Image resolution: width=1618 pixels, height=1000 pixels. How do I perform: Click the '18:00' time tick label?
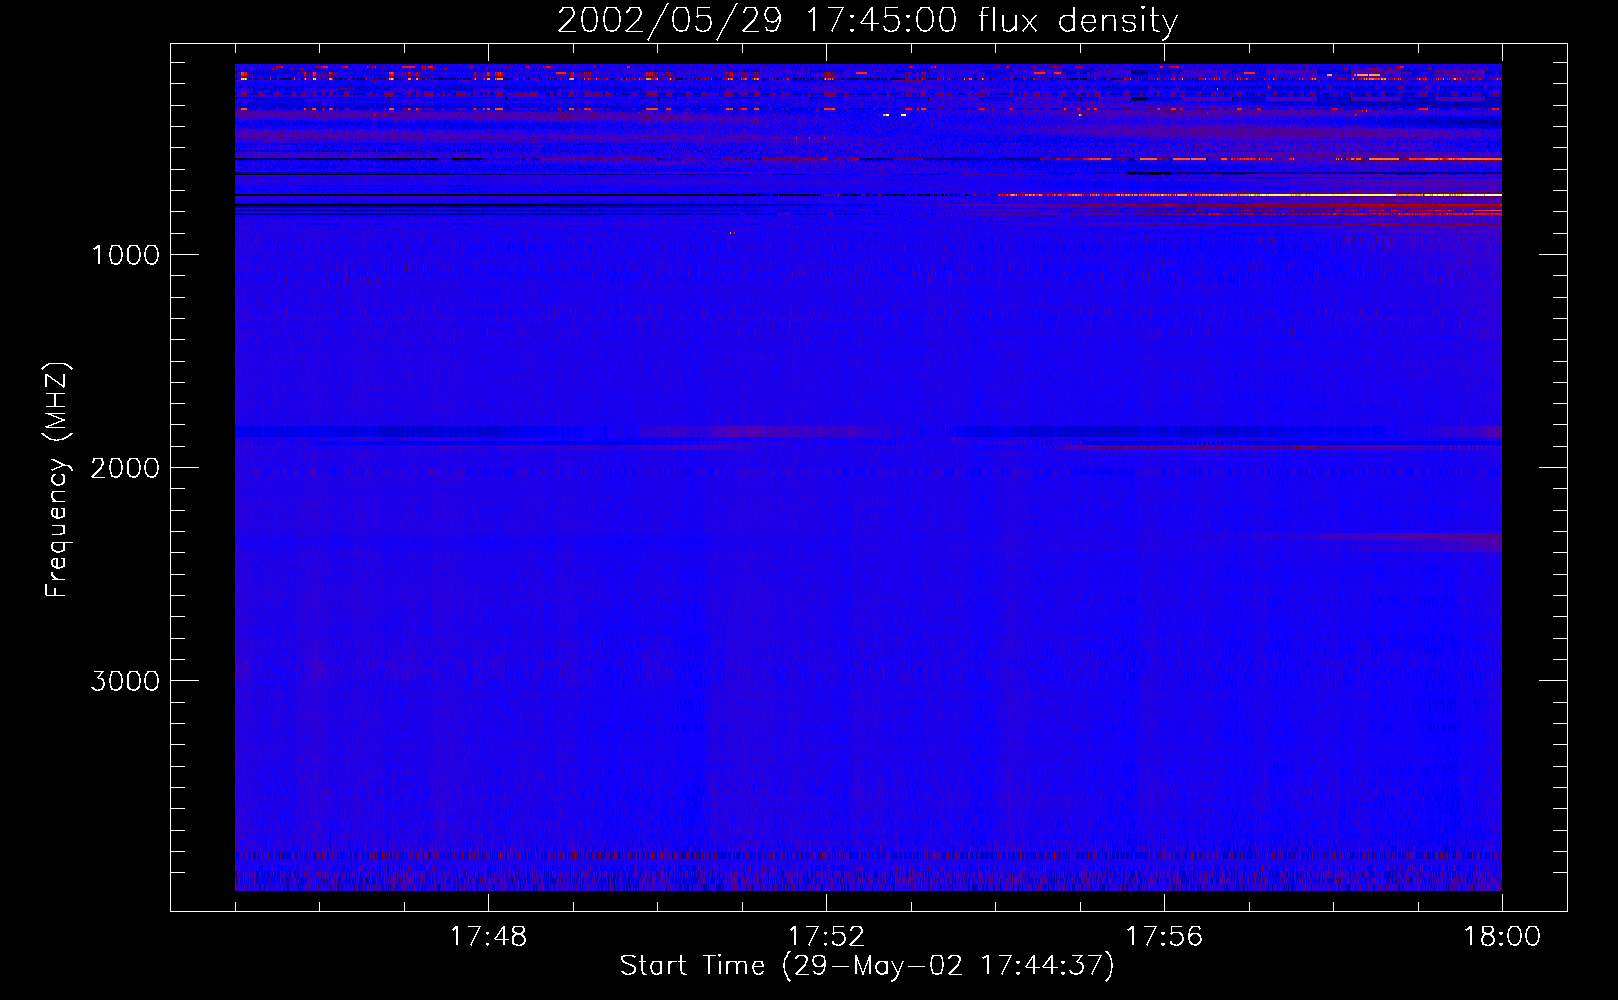pos(1502,937)
